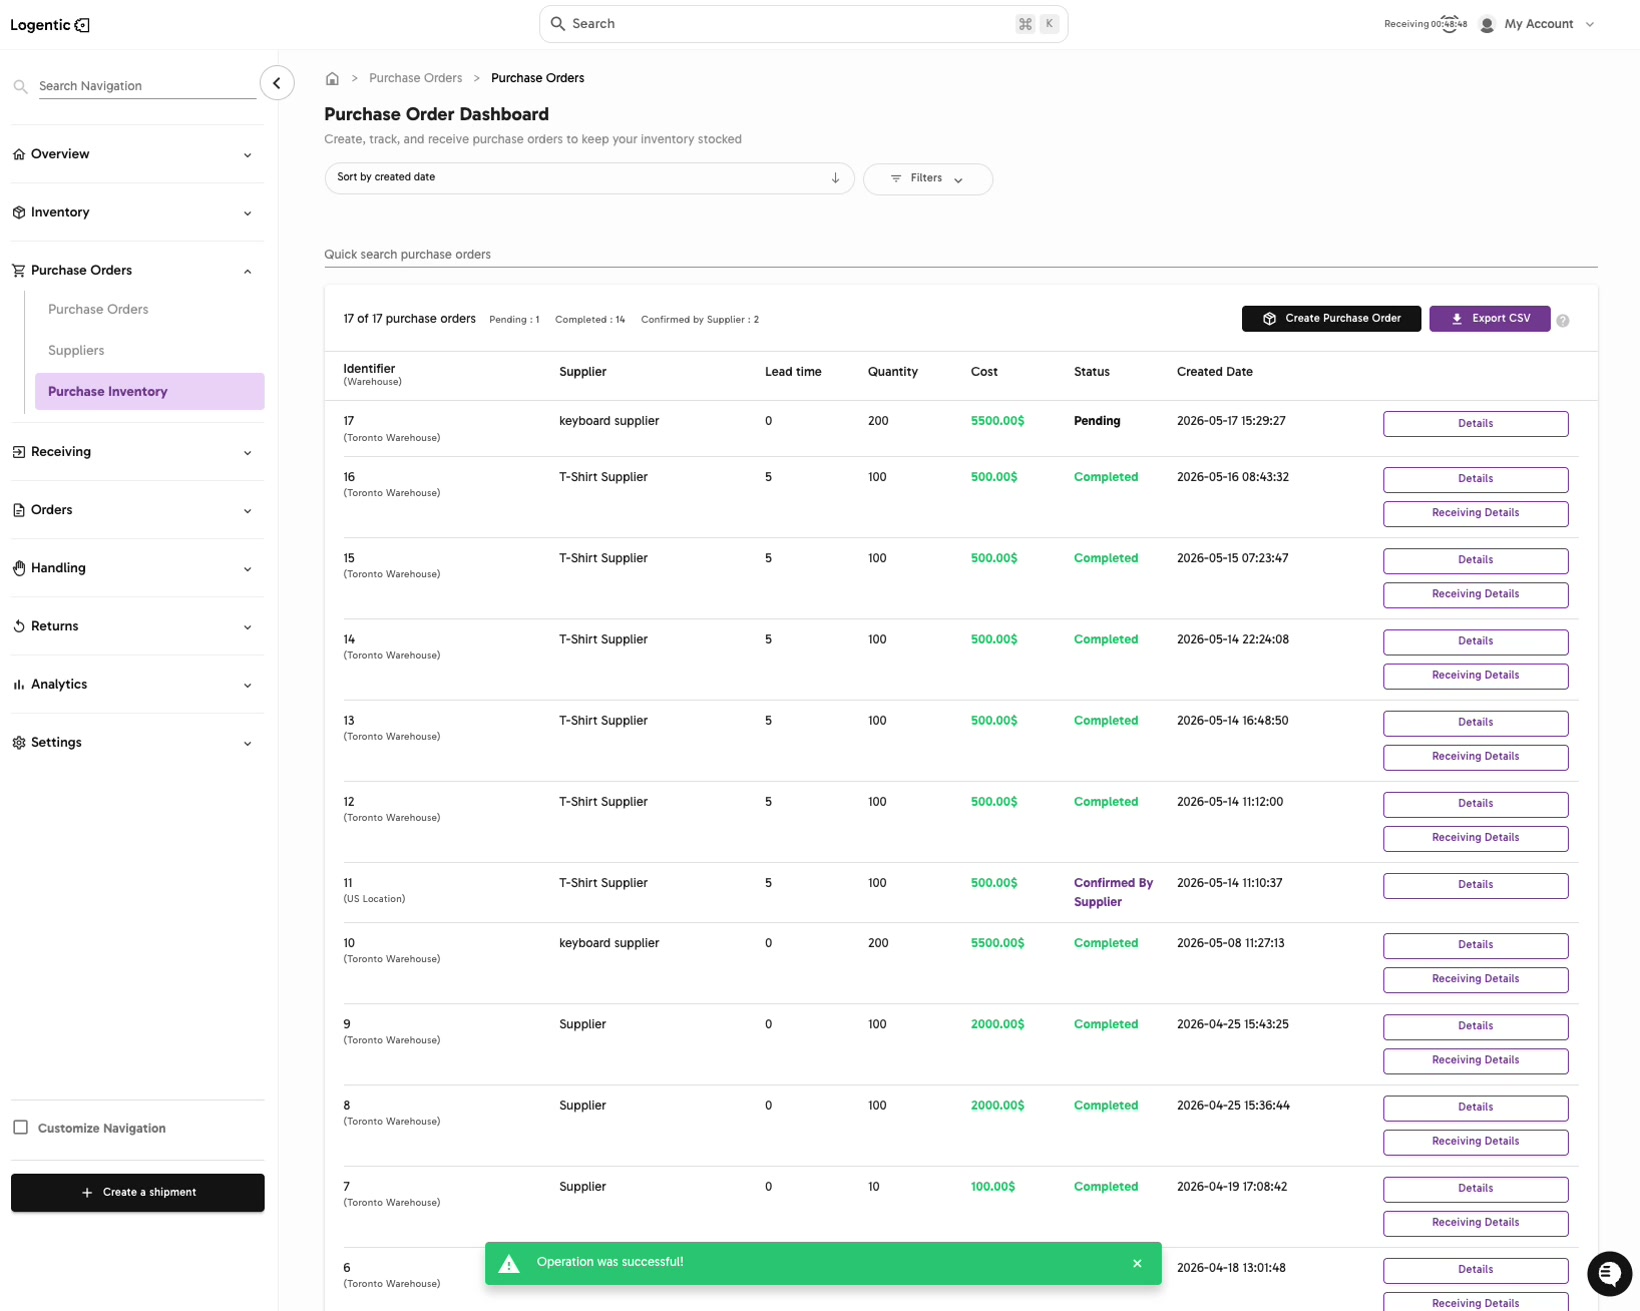
Task: Click the Logentic logo icon
Action: 83,25
